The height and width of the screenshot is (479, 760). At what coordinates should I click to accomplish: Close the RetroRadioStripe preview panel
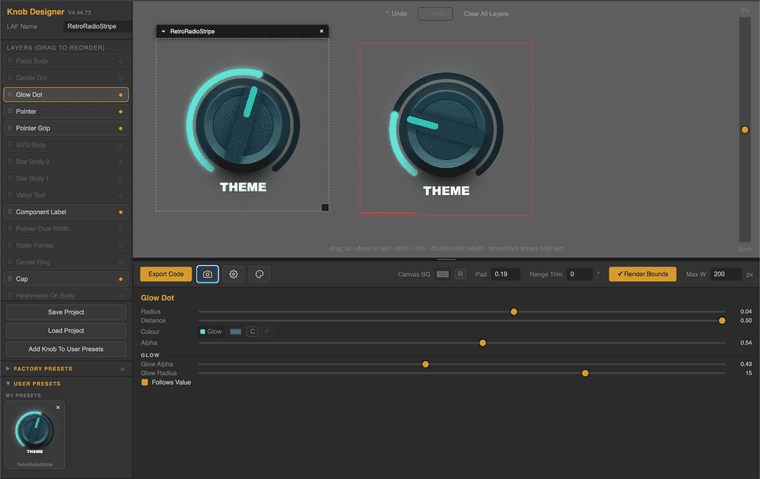coord(321,31)
